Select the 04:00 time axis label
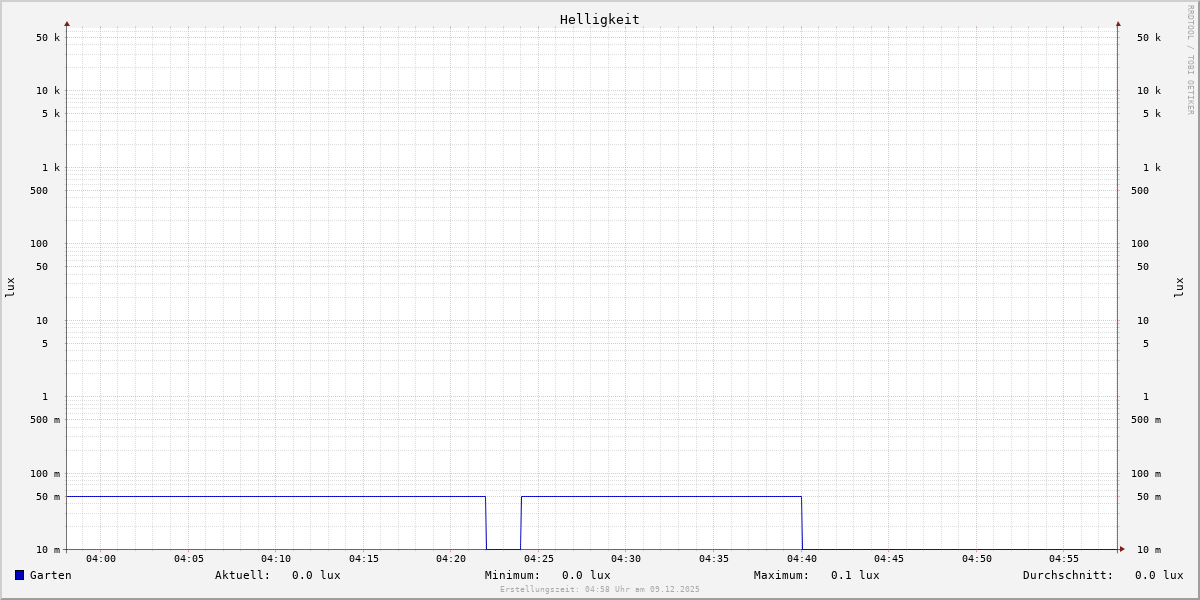The width and height of the screenshot is (1200, 600). point(101,559)
